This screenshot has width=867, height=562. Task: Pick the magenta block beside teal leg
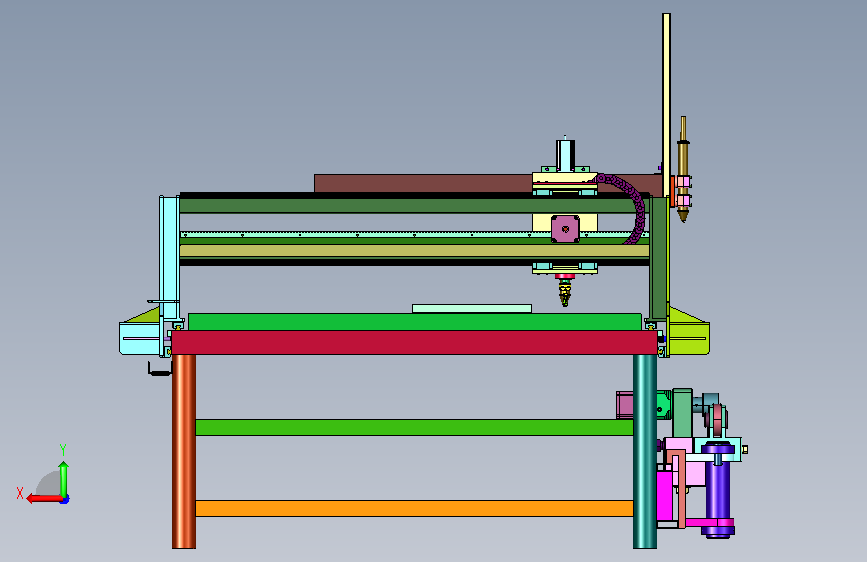tap(665, 495)
